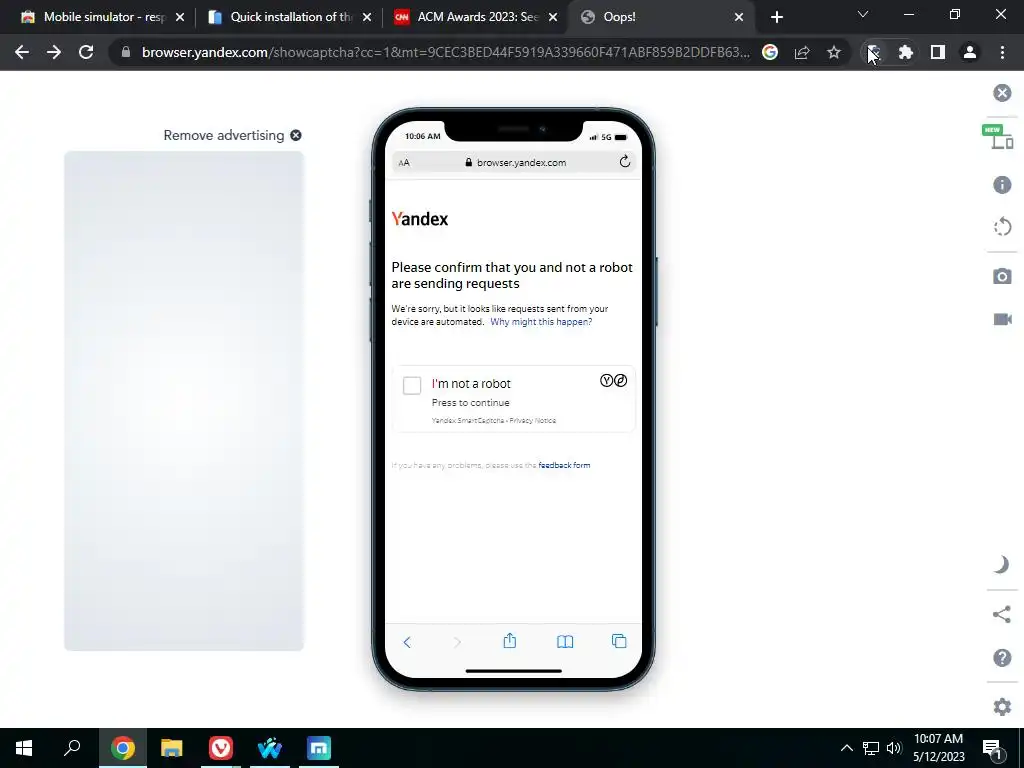Tap phone browser bookmarks book icon
This screenshot has height=768, width=1024.
(x=565, y=642)
